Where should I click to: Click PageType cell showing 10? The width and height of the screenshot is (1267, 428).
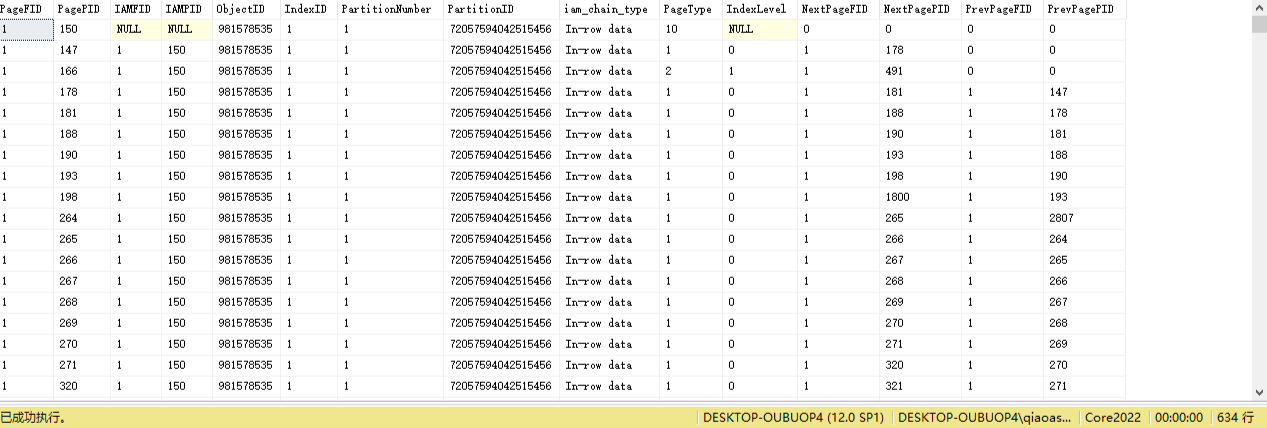691,29
